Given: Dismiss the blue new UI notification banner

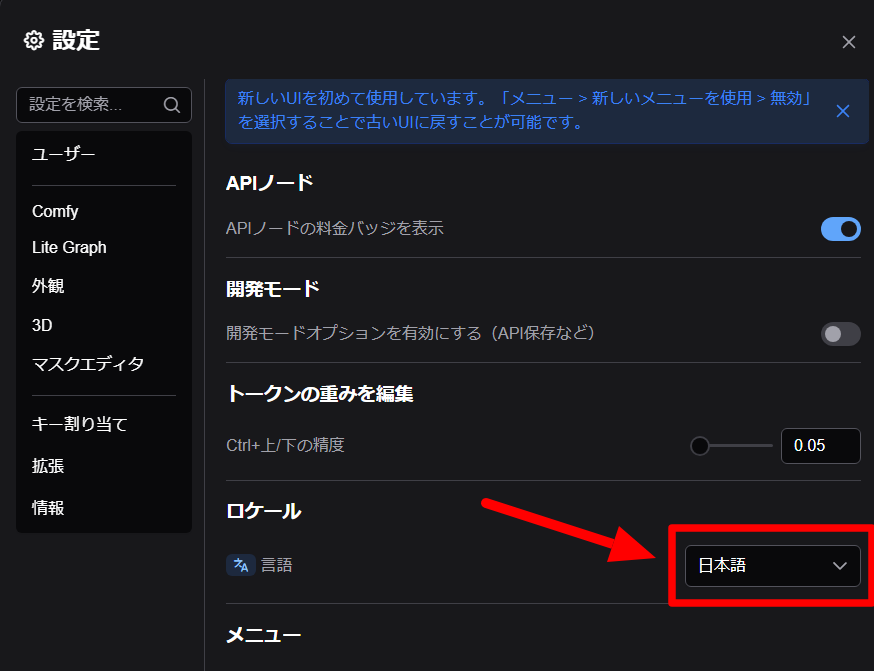Looking at the screenshot, I should [x=842, y=111].
